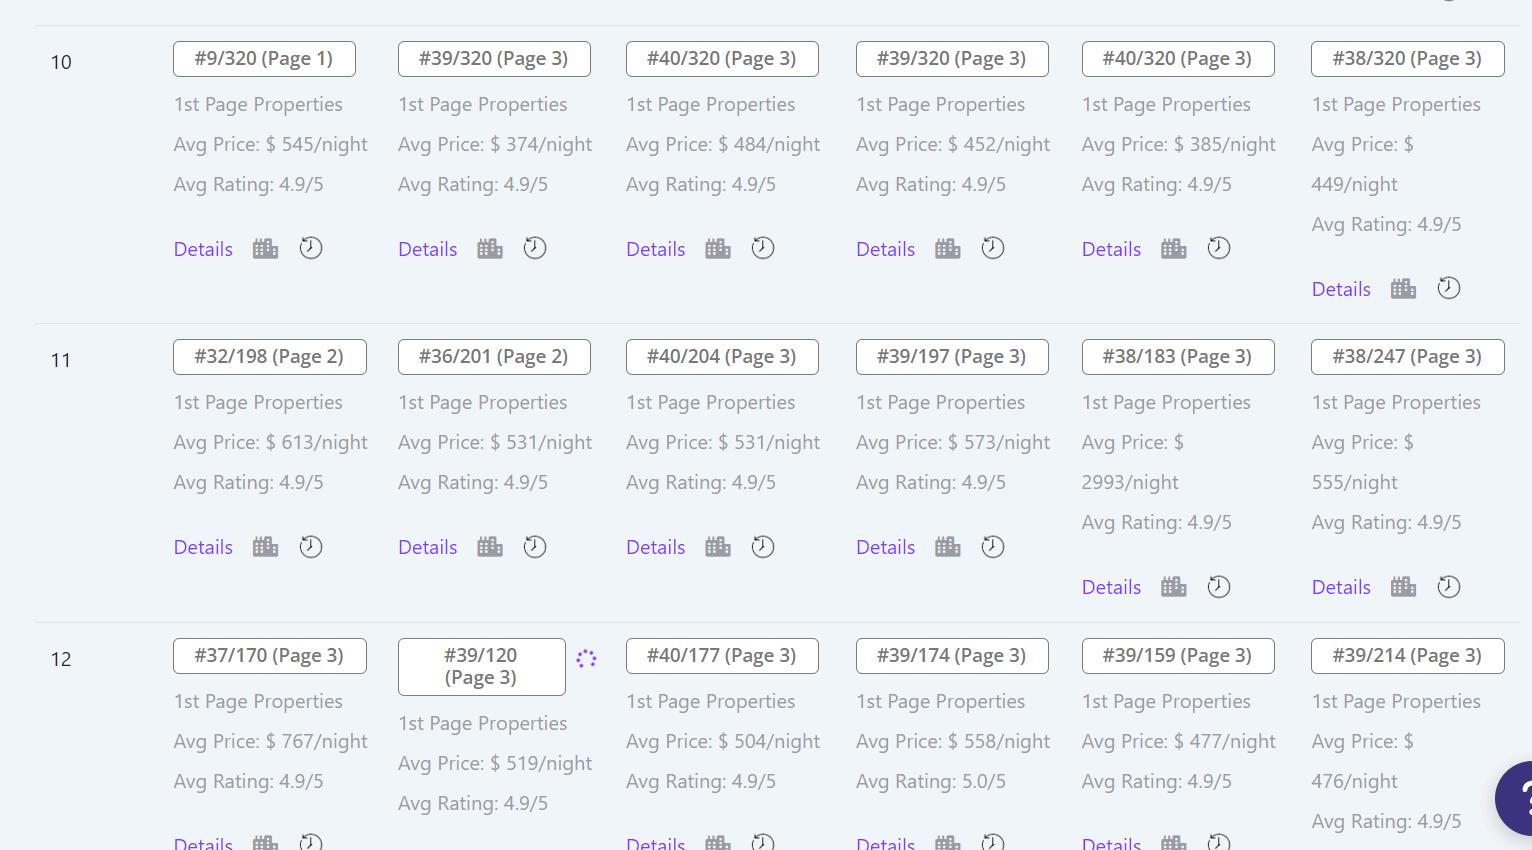Select the #39/174 (Page 3) rank badge
Viewport: 1532px width, 850px height.
[952, 655]
